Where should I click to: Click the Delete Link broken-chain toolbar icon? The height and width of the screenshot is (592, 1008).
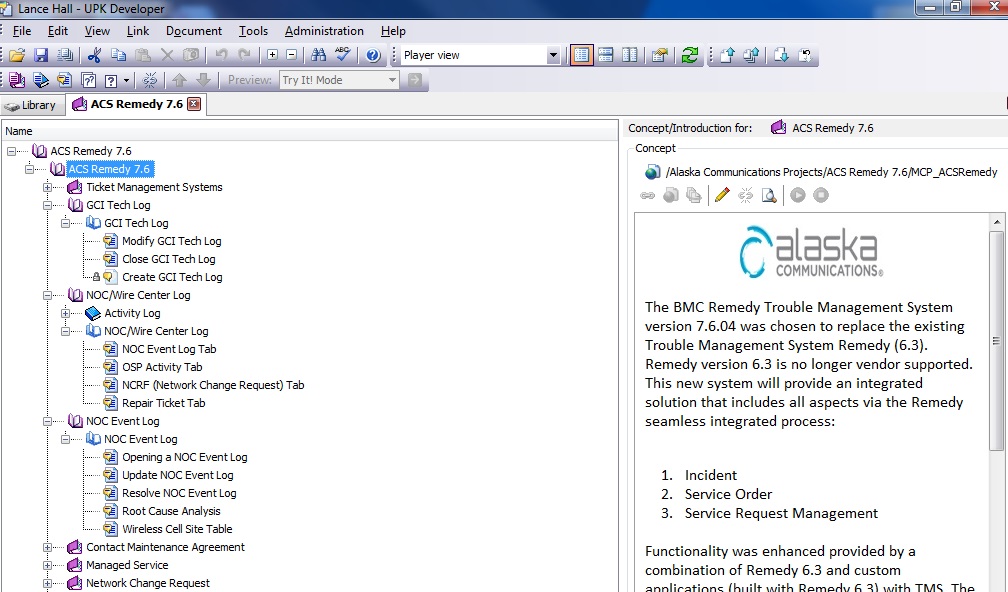click(x=150, y=80)
